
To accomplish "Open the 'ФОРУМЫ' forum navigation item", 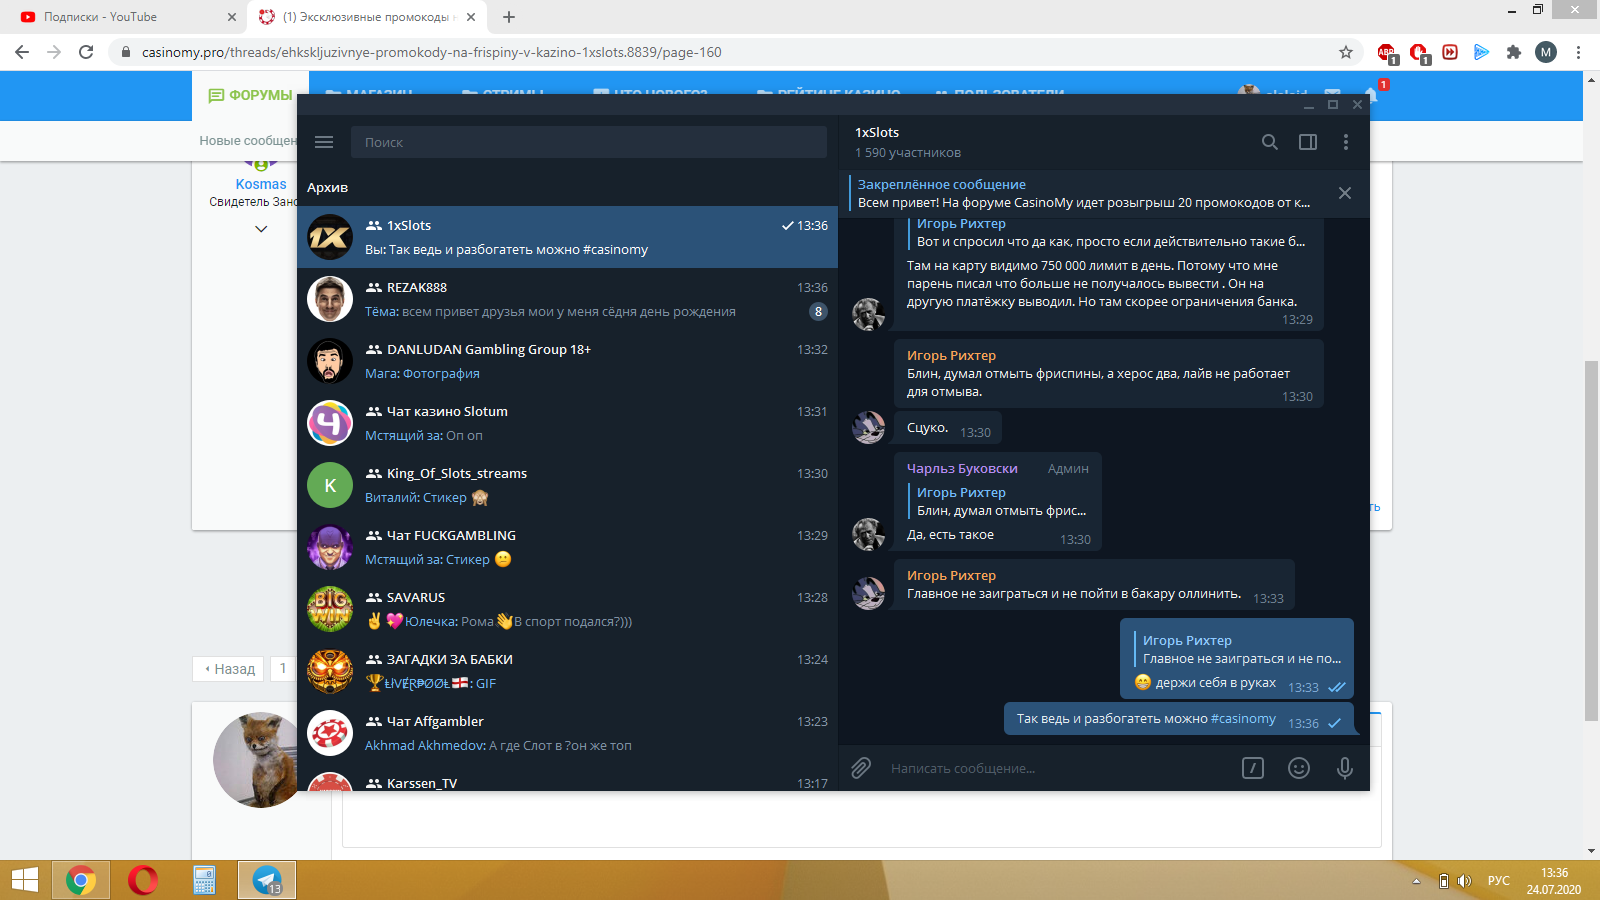I will tap(250, 95).
